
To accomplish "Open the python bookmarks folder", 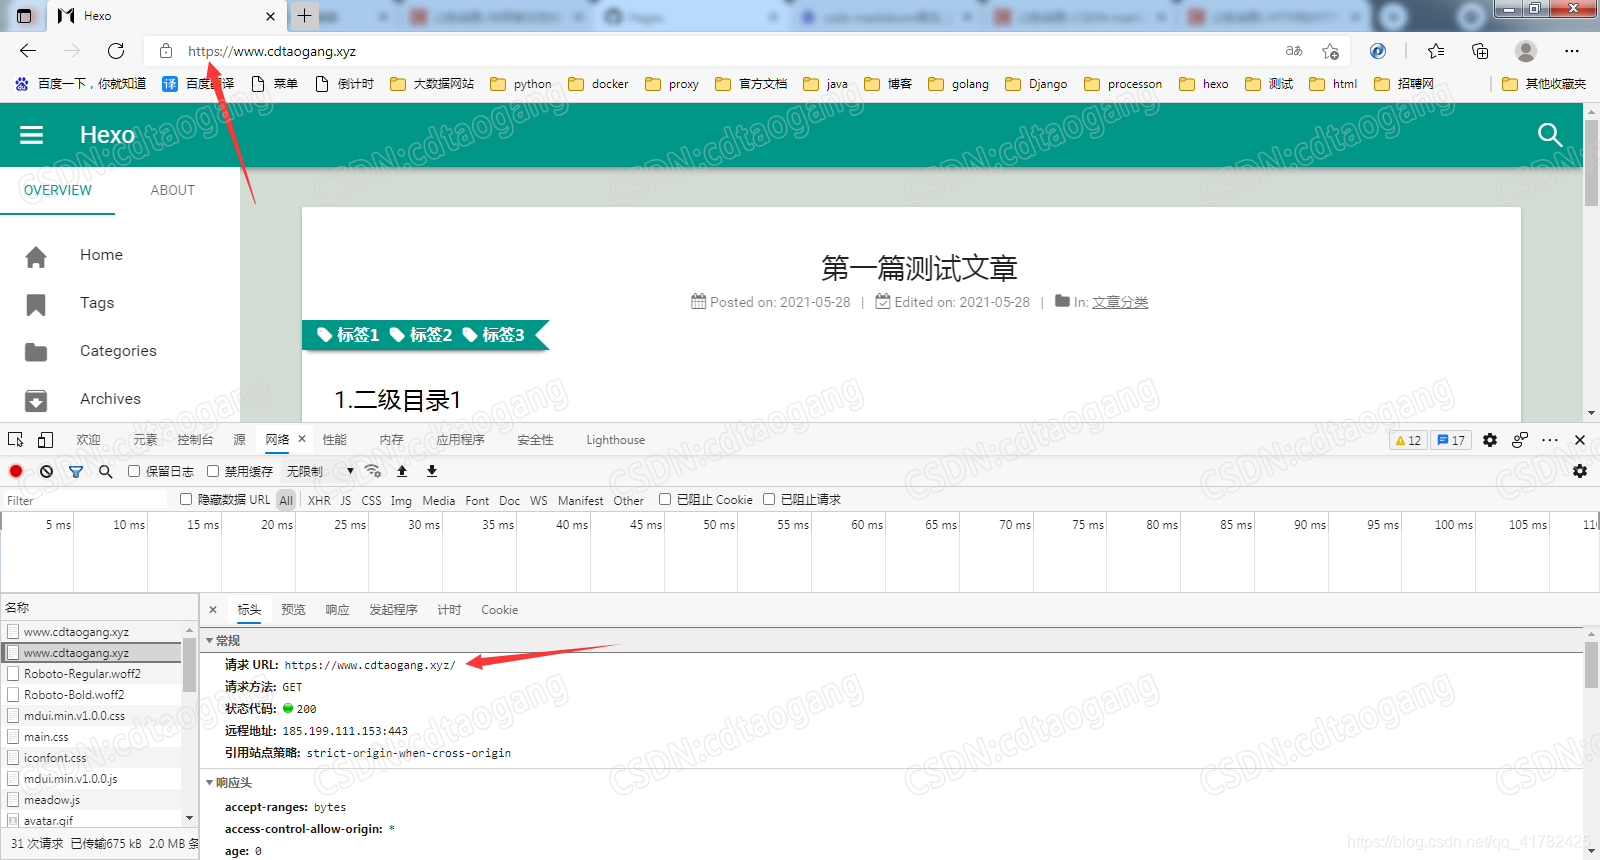I will tap(521, 84).
